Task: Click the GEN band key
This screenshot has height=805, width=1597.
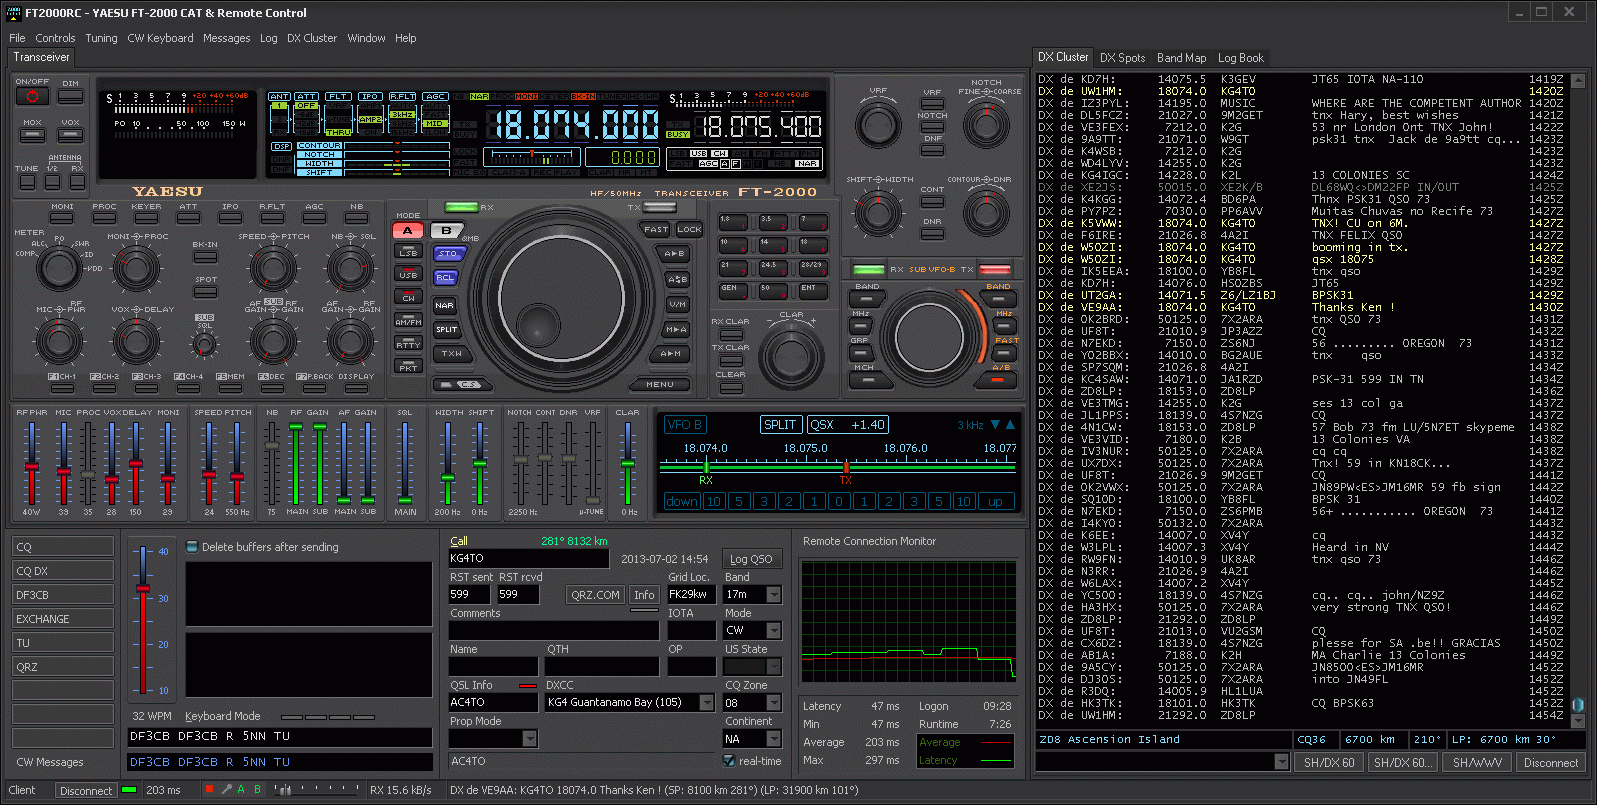Action: pyautogui.click(x=732, y=291)
